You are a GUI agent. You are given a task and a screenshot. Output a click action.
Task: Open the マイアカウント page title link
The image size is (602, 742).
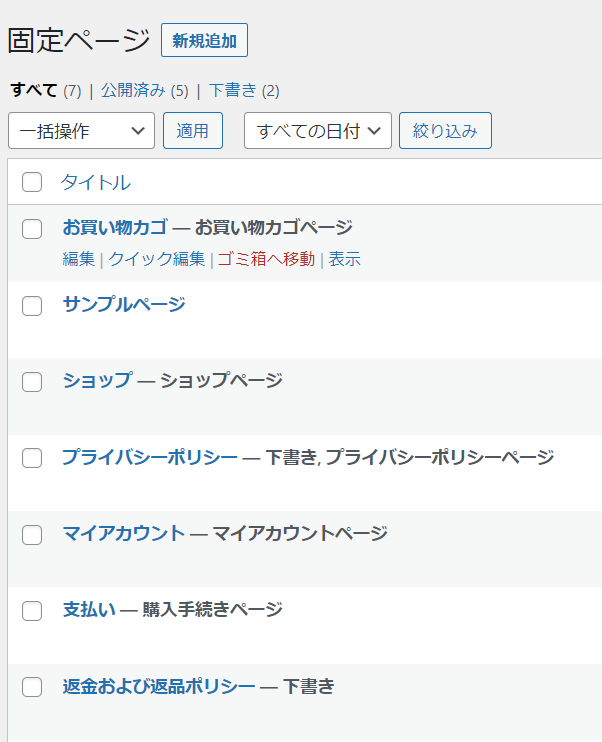point(123,533)
